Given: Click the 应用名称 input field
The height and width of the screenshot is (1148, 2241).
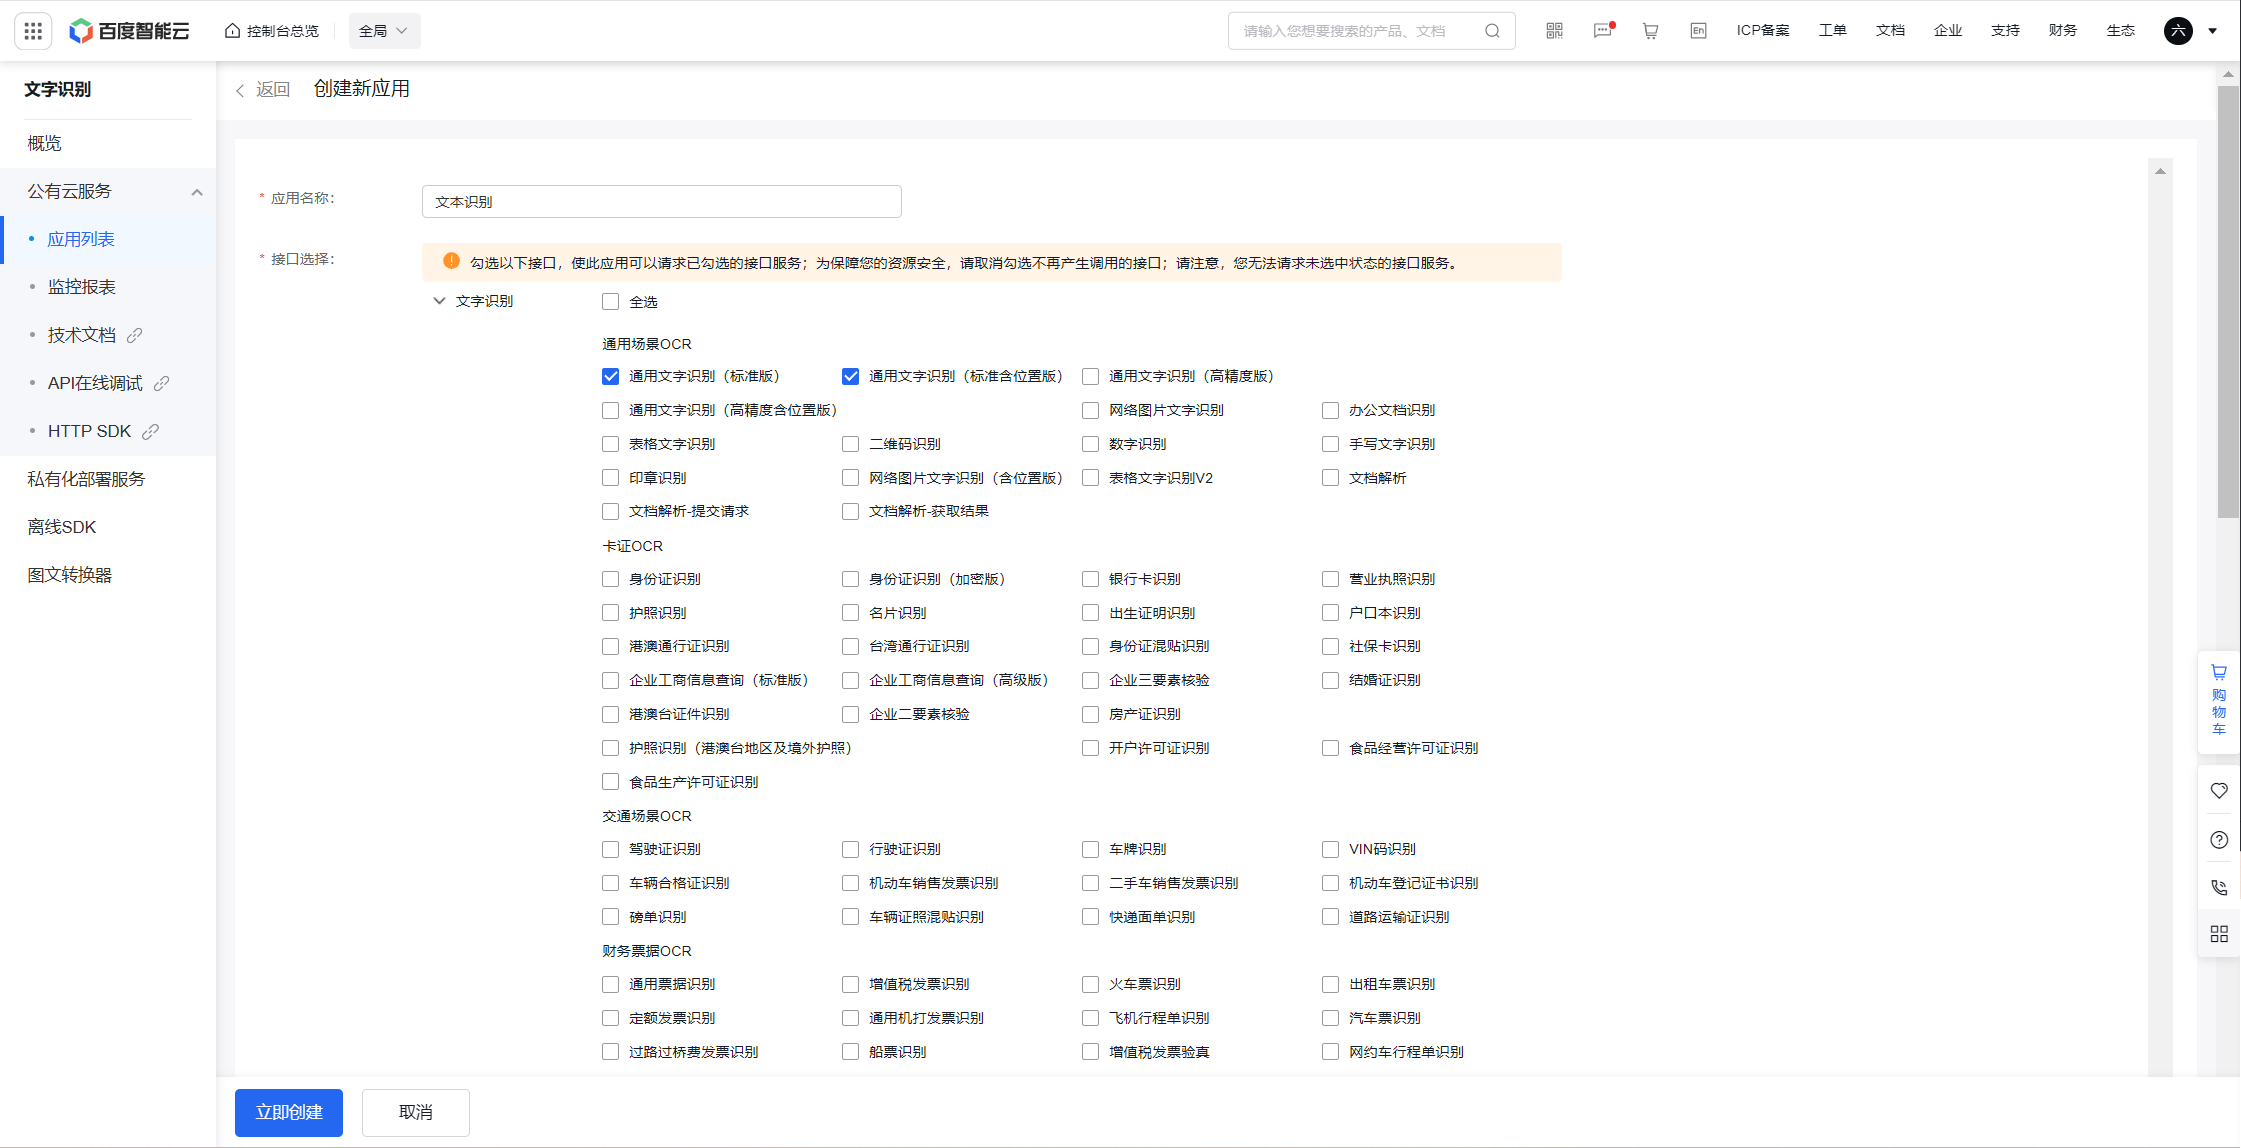Looking at the screenshot, I should click(x=661, y=202).
